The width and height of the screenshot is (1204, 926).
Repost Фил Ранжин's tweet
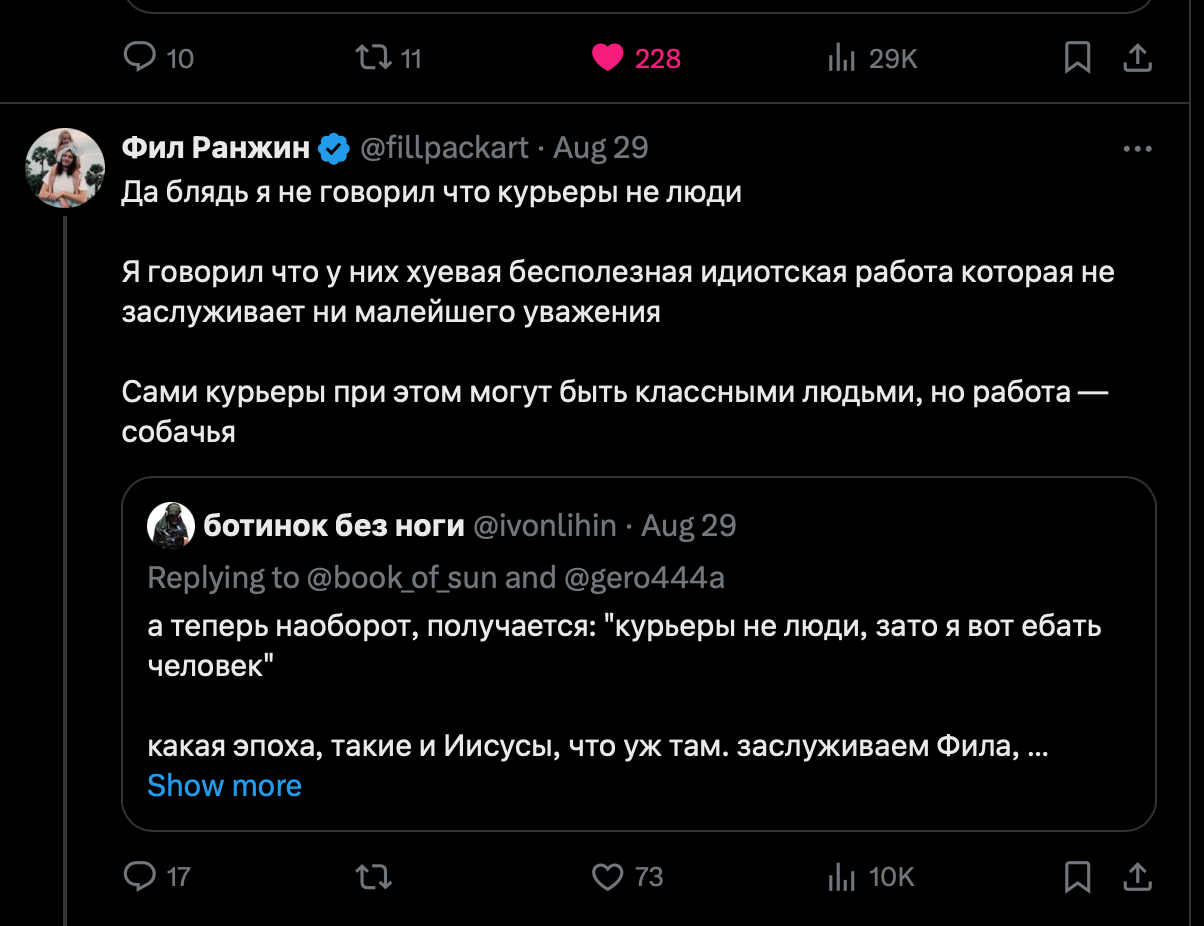pyautogui.click(x=374, y=877)
